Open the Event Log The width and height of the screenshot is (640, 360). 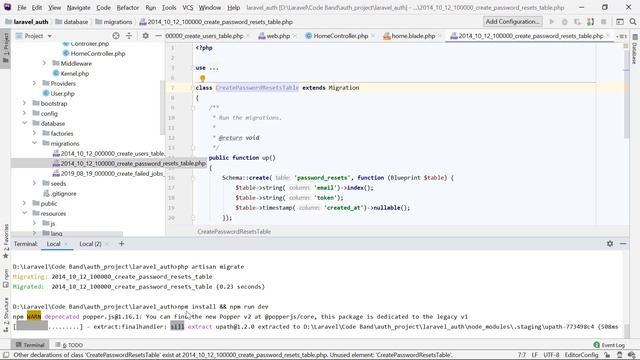point(609,345)
